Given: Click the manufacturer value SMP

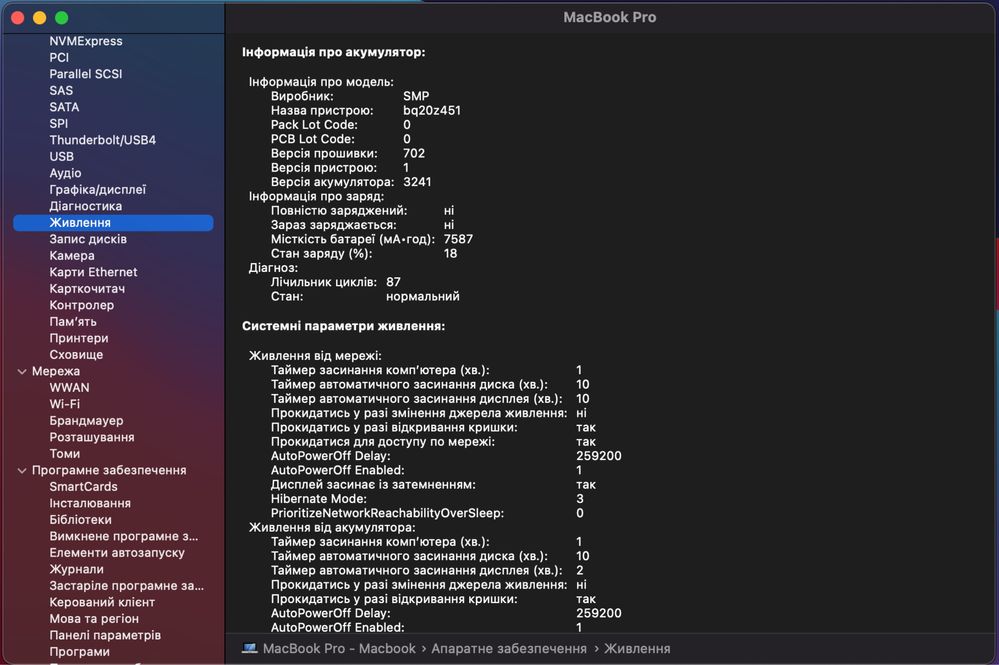Looking at the screenshot, I should click(x=416, y=96).
